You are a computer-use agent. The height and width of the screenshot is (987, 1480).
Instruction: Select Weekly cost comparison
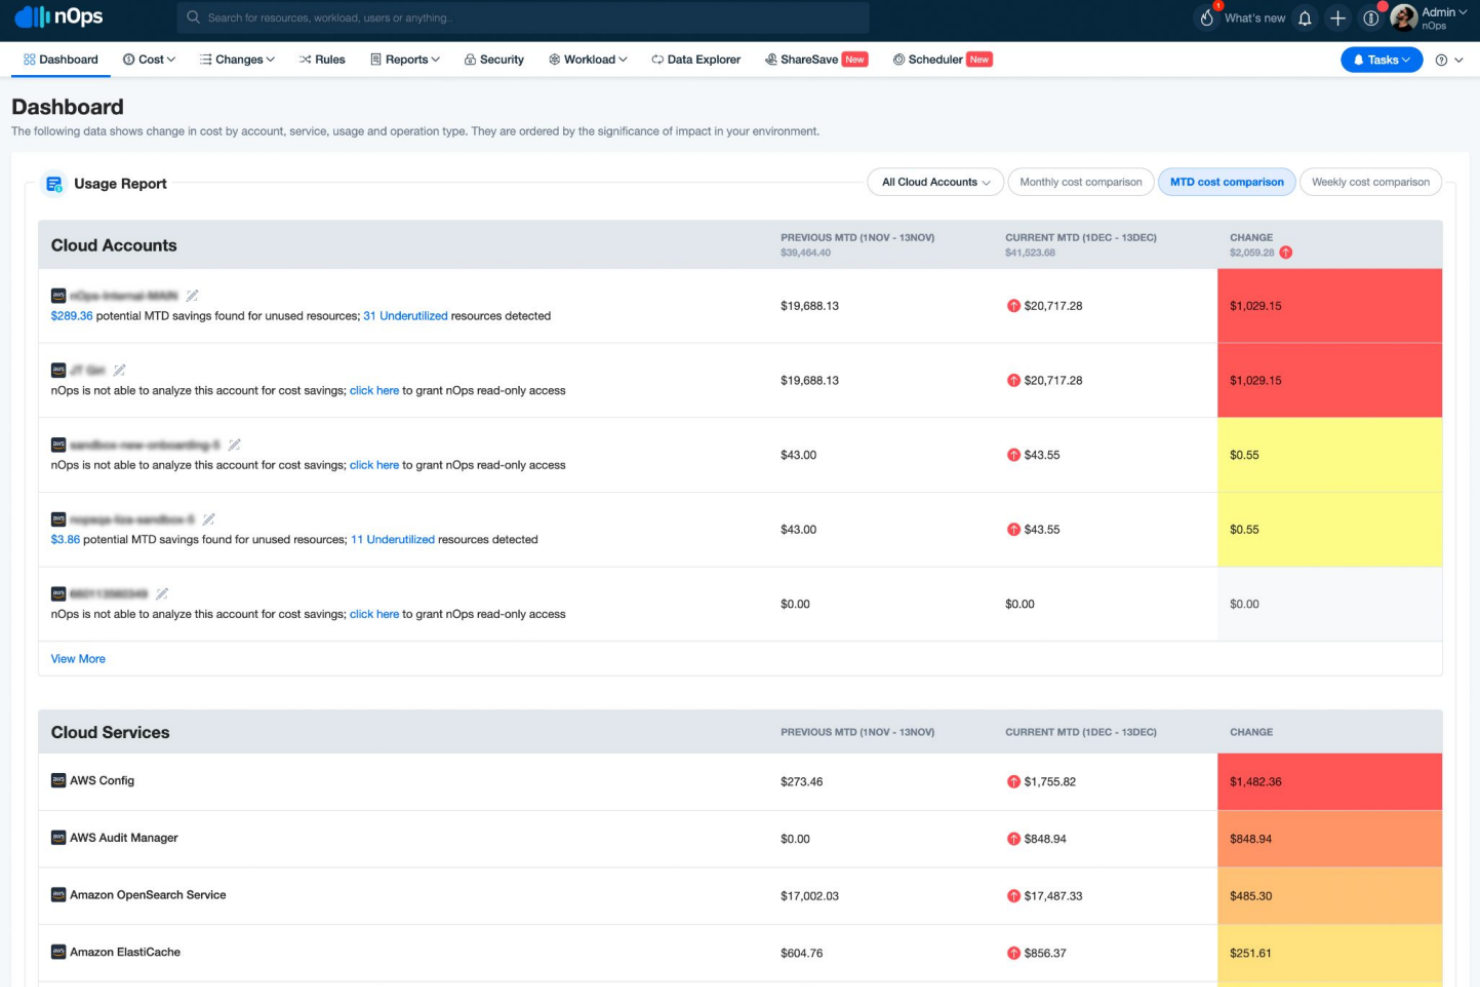pyautogui.click(x=1371, y=181)
